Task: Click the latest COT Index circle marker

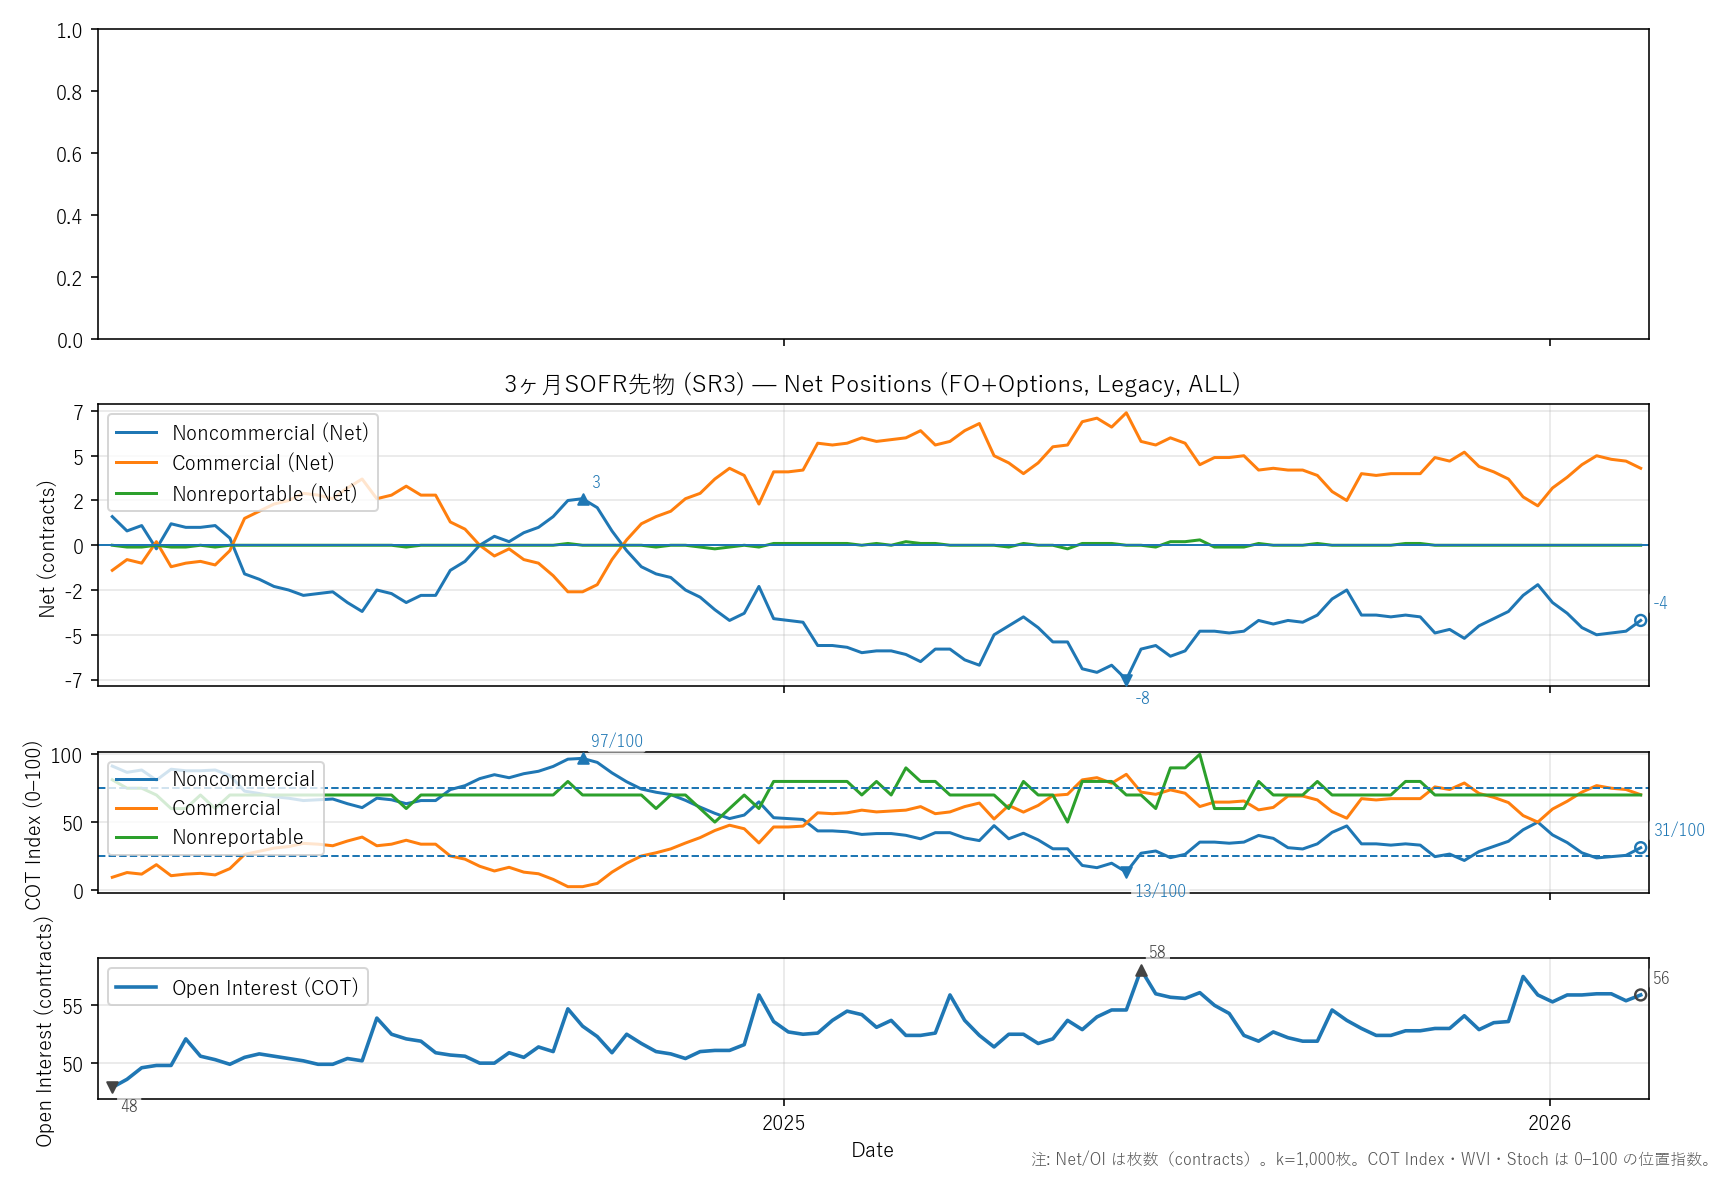Action: click(1640, 848)
